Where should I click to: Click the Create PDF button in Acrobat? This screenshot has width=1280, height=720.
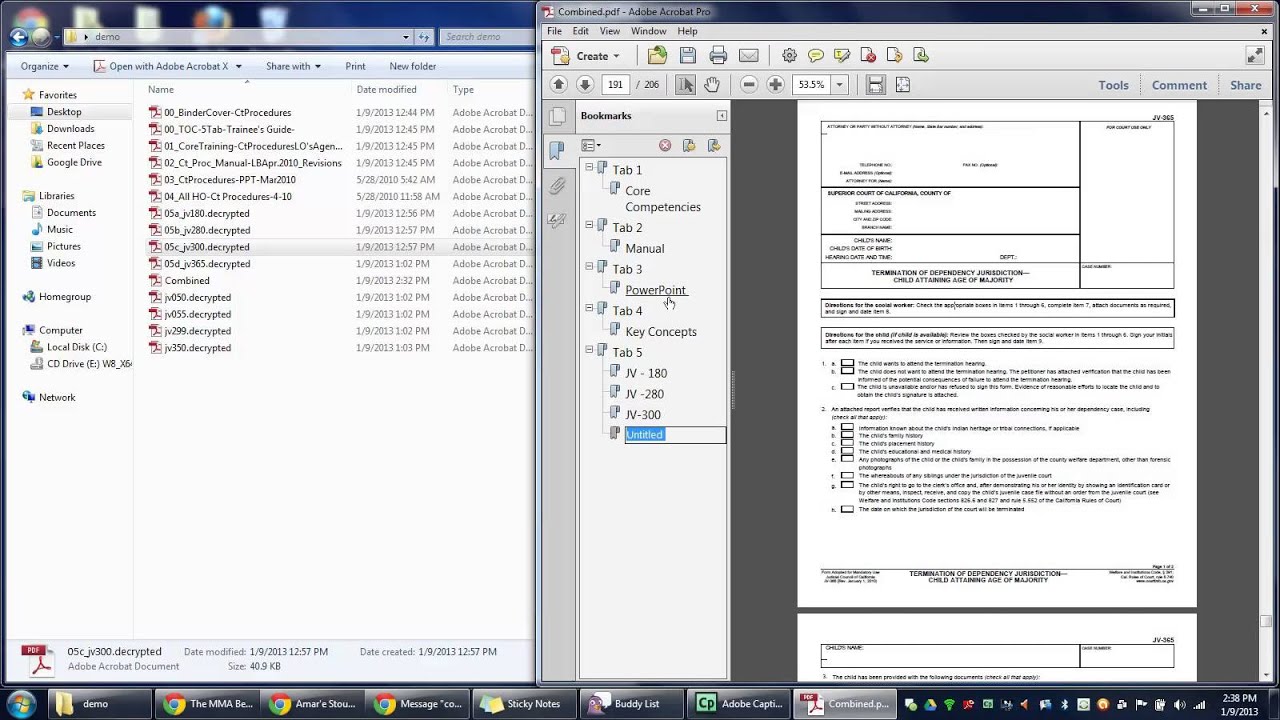585,56
